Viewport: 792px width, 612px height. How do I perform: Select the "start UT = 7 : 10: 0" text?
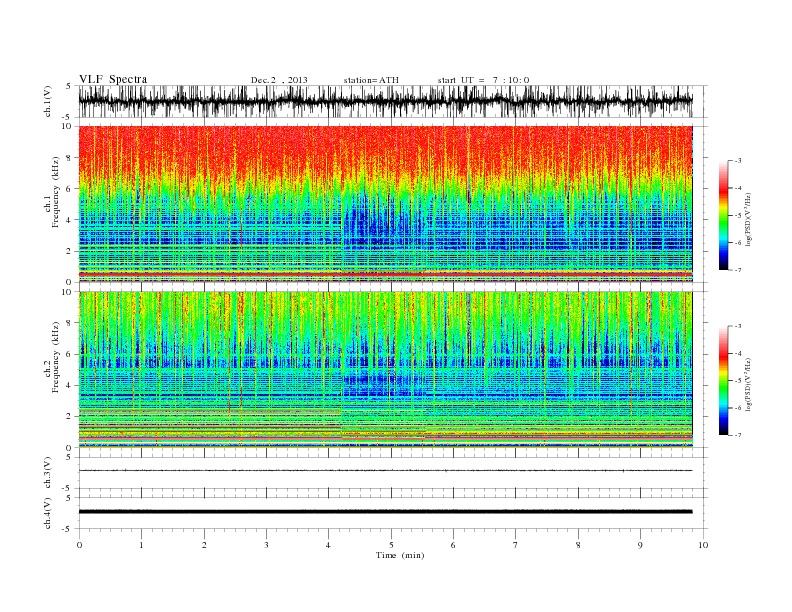tap(483, 80)
